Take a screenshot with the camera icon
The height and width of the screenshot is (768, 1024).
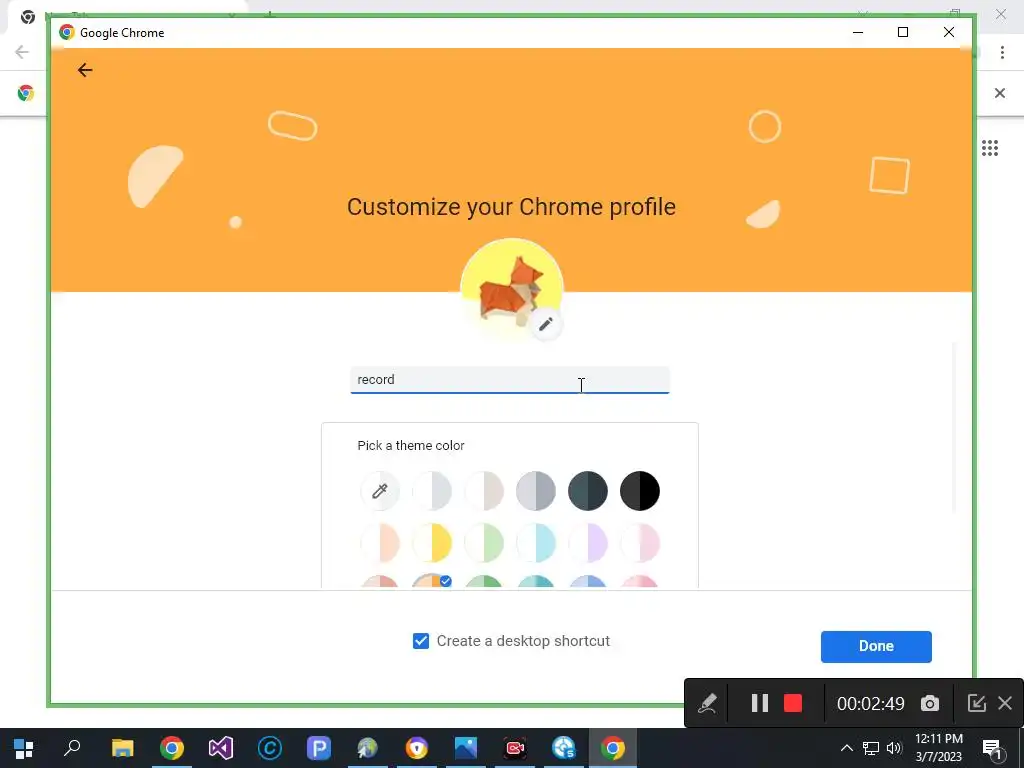pos(930,703)
